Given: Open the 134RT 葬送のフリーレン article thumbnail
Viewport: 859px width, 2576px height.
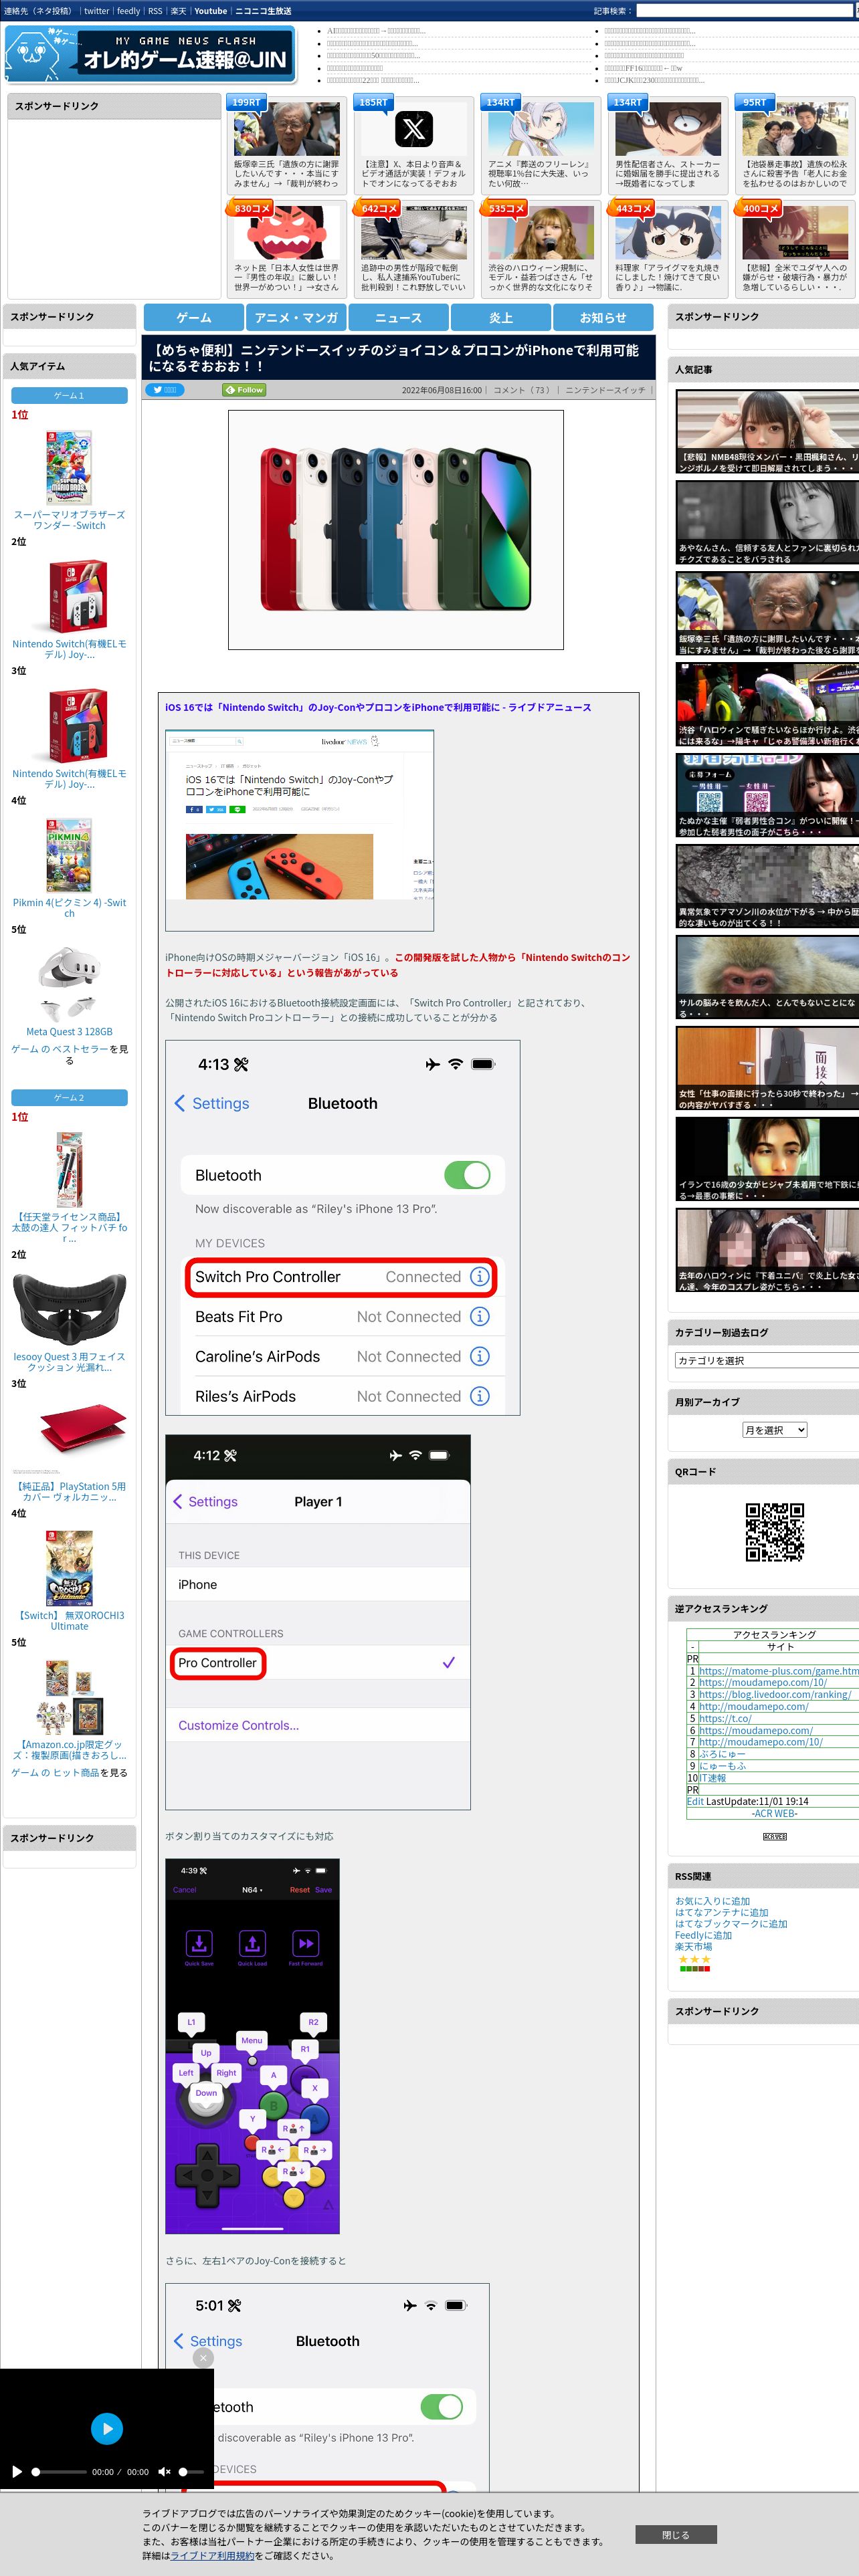Looking at the screenshot, I should point(540,128).
